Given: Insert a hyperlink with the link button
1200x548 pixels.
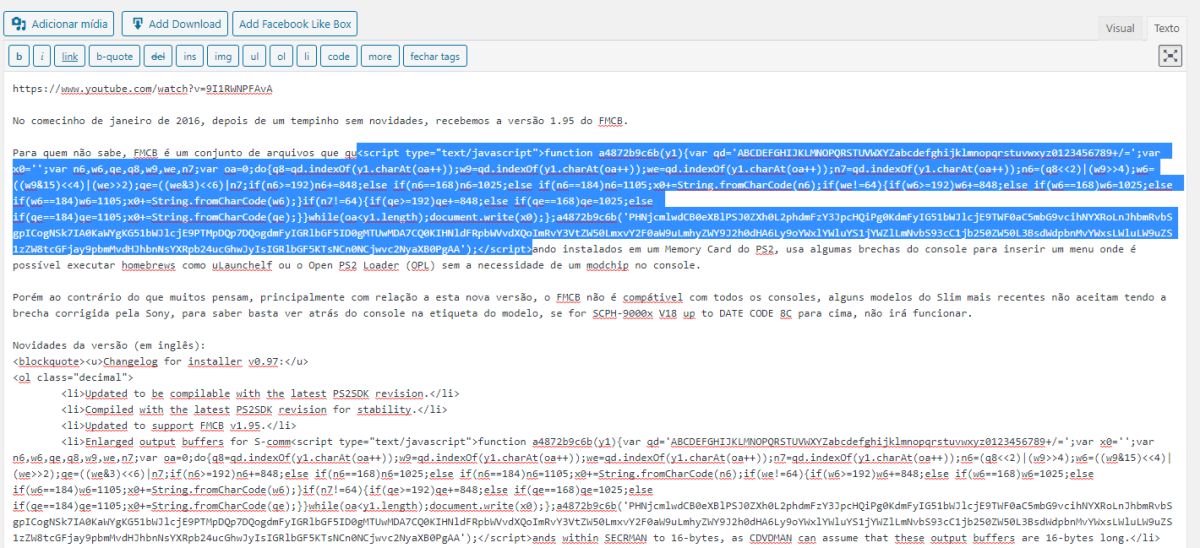Looking at the screenshot, I should pos(70,56).
